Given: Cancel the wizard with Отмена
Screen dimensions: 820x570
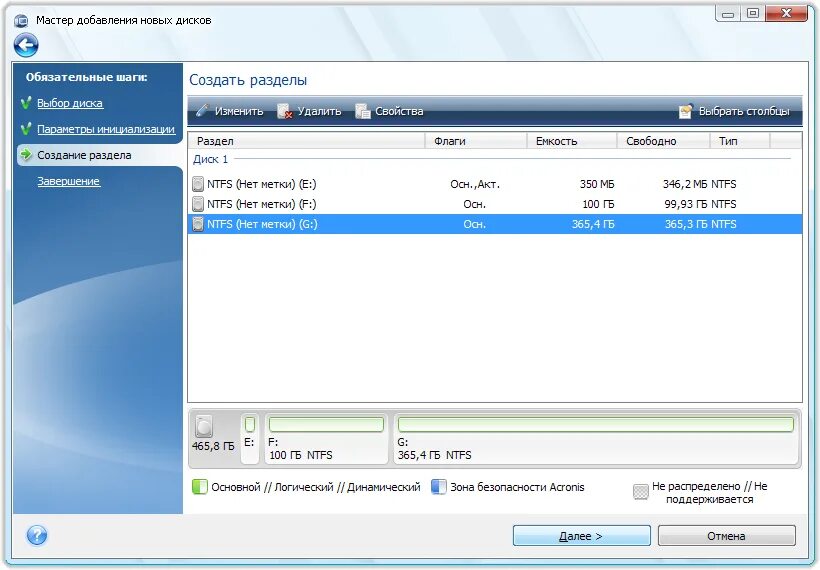Looking at the screenshot, I should coord(726,535).
